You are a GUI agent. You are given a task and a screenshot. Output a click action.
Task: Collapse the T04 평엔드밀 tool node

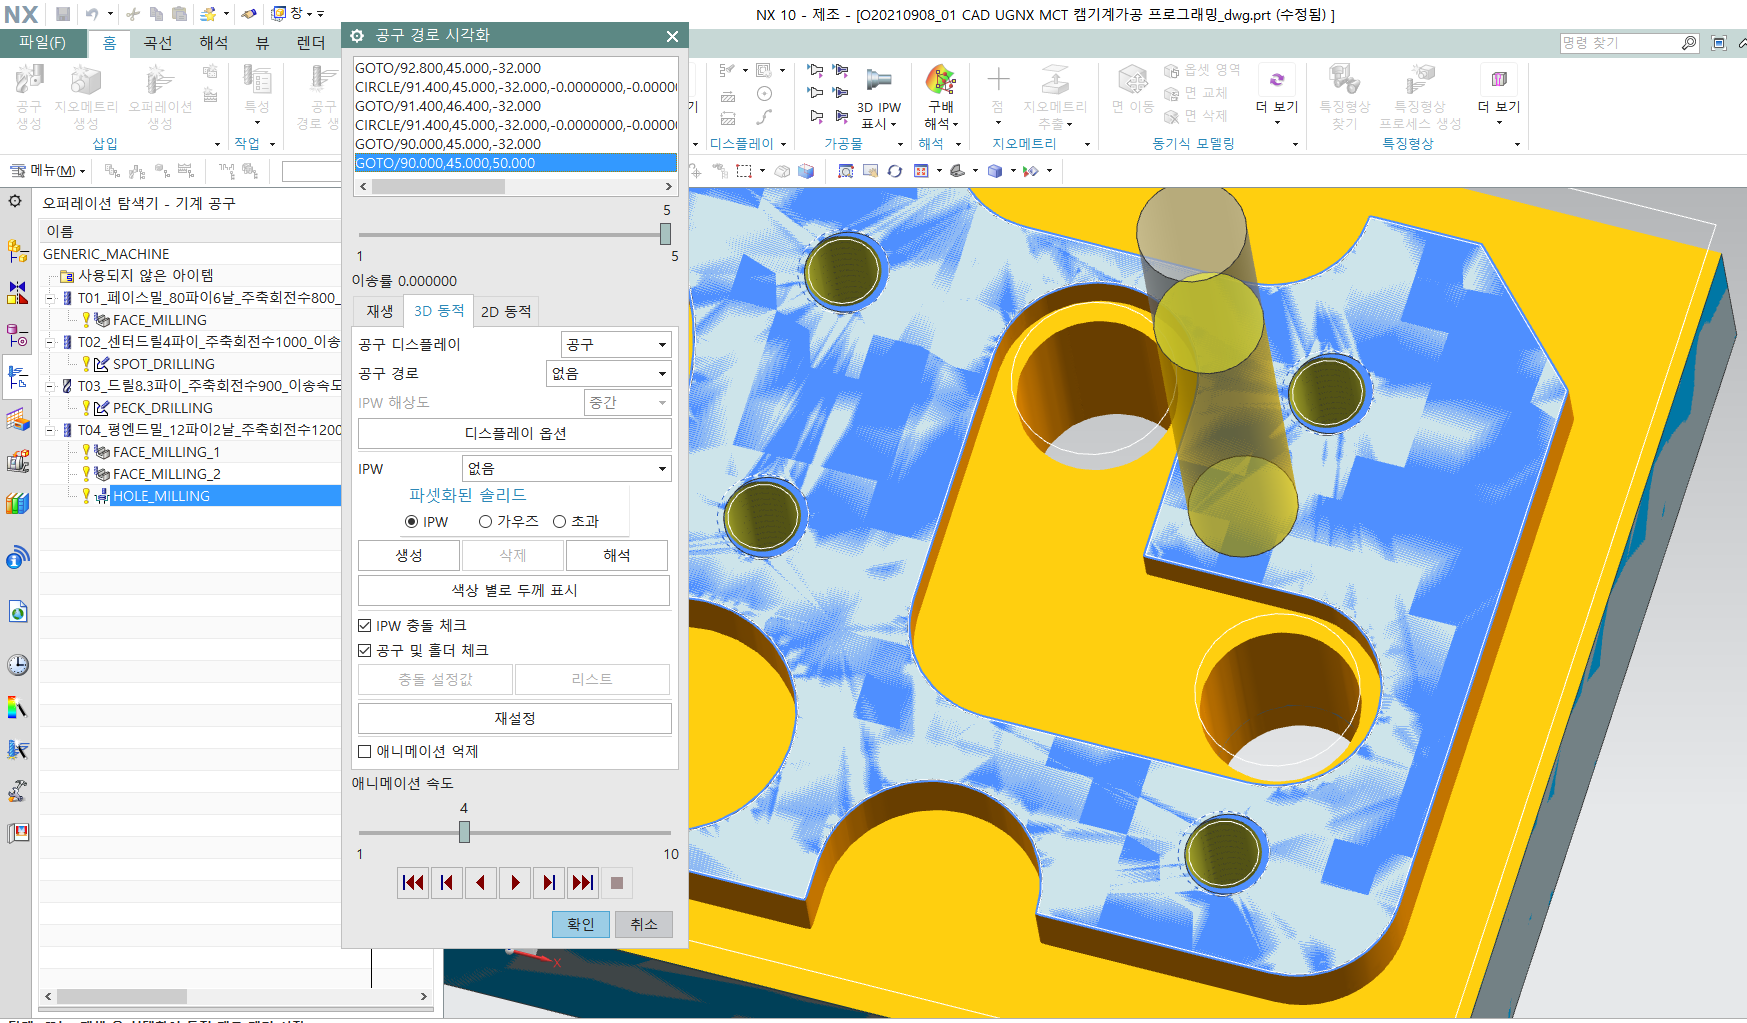(x=50, y=430)
